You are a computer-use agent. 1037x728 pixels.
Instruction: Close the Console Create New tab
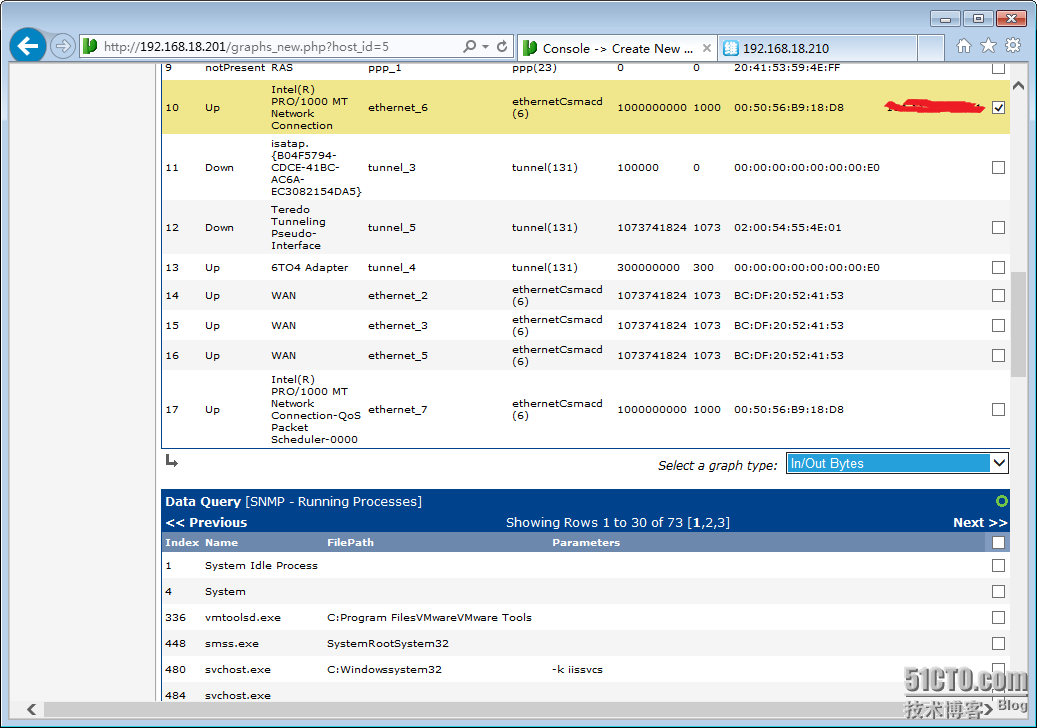pos(706,48)
